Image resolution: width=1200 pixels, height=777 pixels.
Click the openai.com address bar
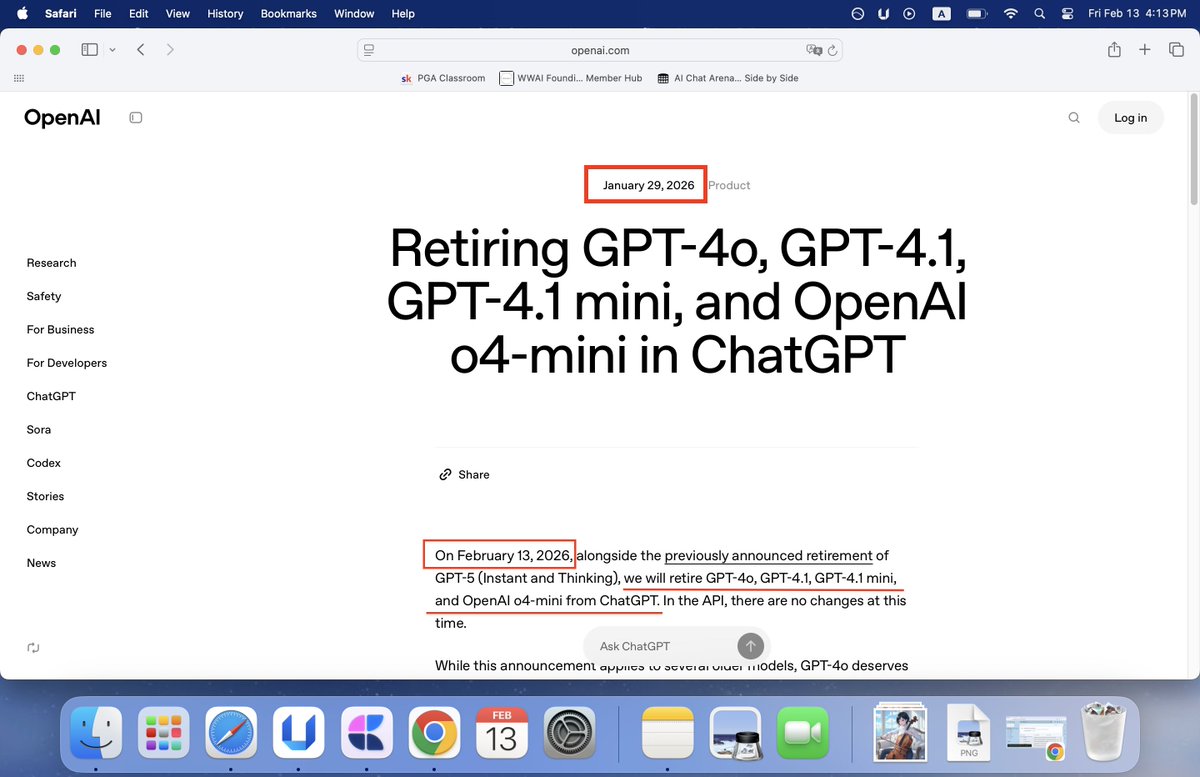600,50
